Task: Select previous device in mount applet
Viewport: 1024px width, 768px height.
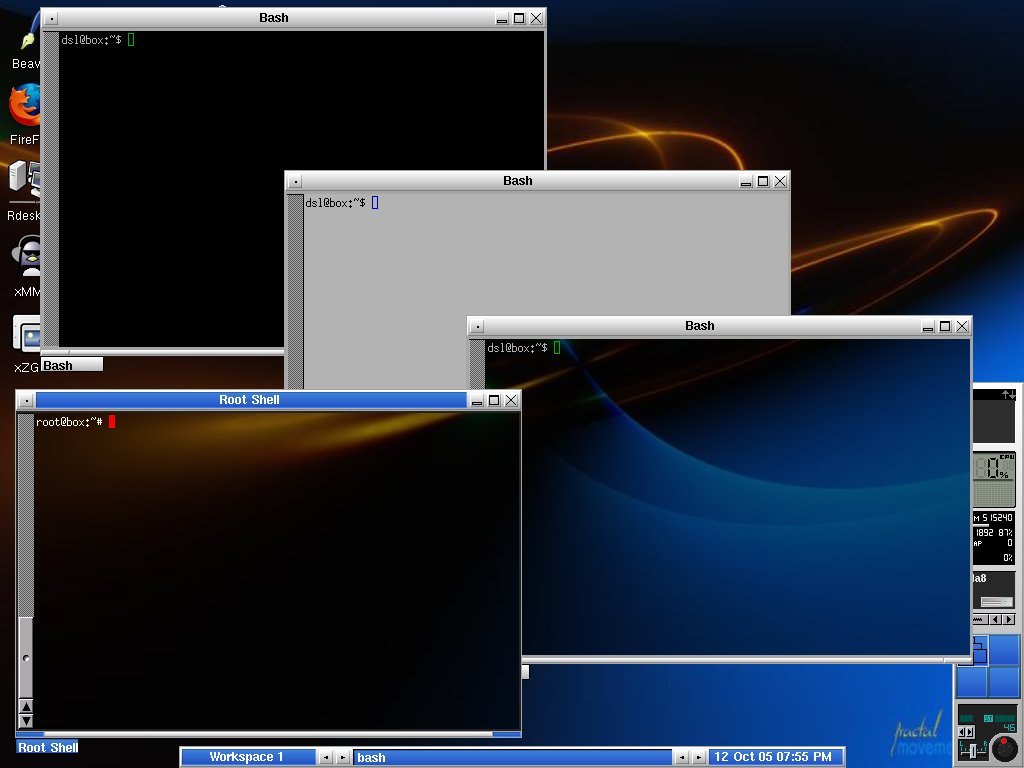Action: click(x=995, y=618)
